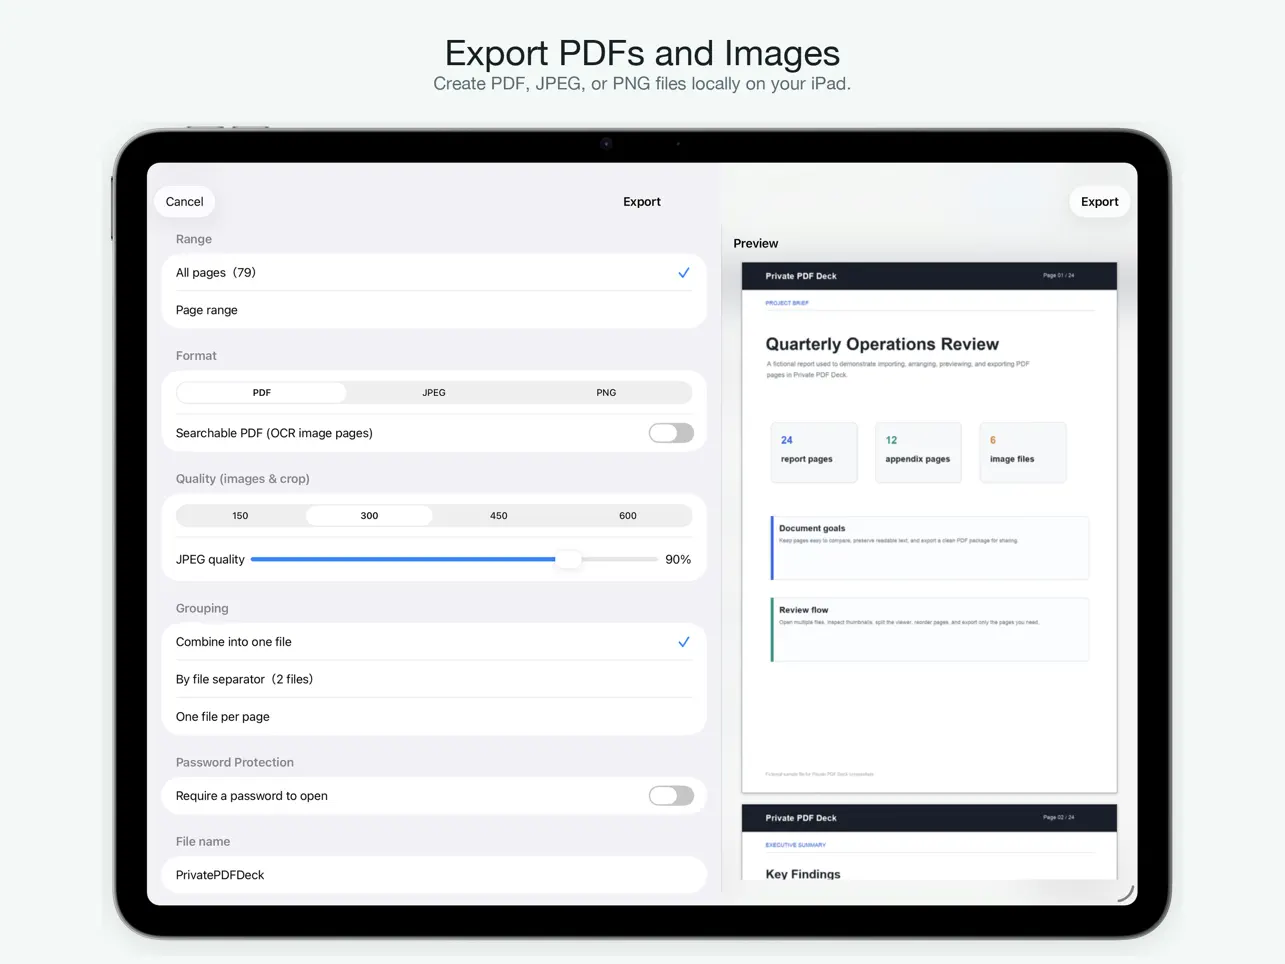
Task: Choose By file separator (2 files) grouping
Action: point(434,679)
